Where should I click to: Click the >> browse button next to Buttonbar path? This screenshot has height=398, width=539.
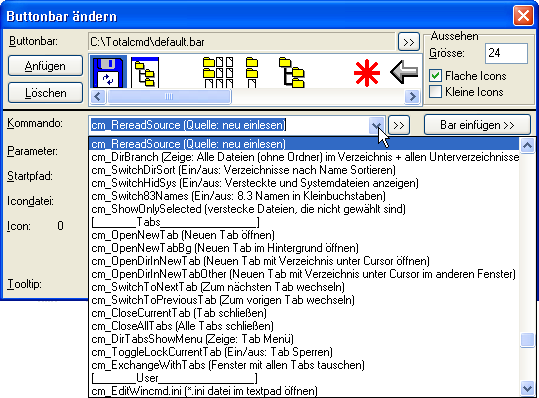click(409, 42)
